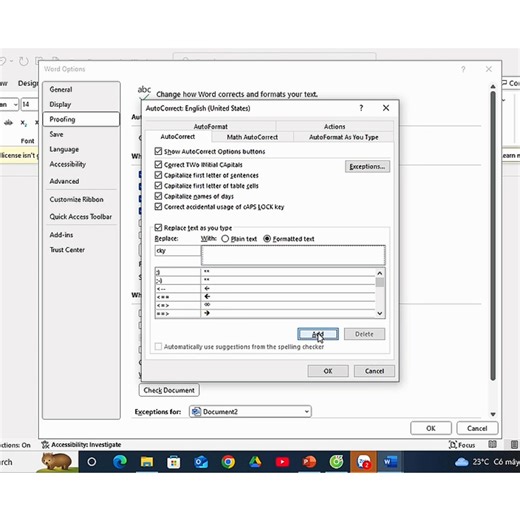The height and width of the screenshot is (520, 520).
Task: Select the Plain text radio button
Action: [225, 239]
